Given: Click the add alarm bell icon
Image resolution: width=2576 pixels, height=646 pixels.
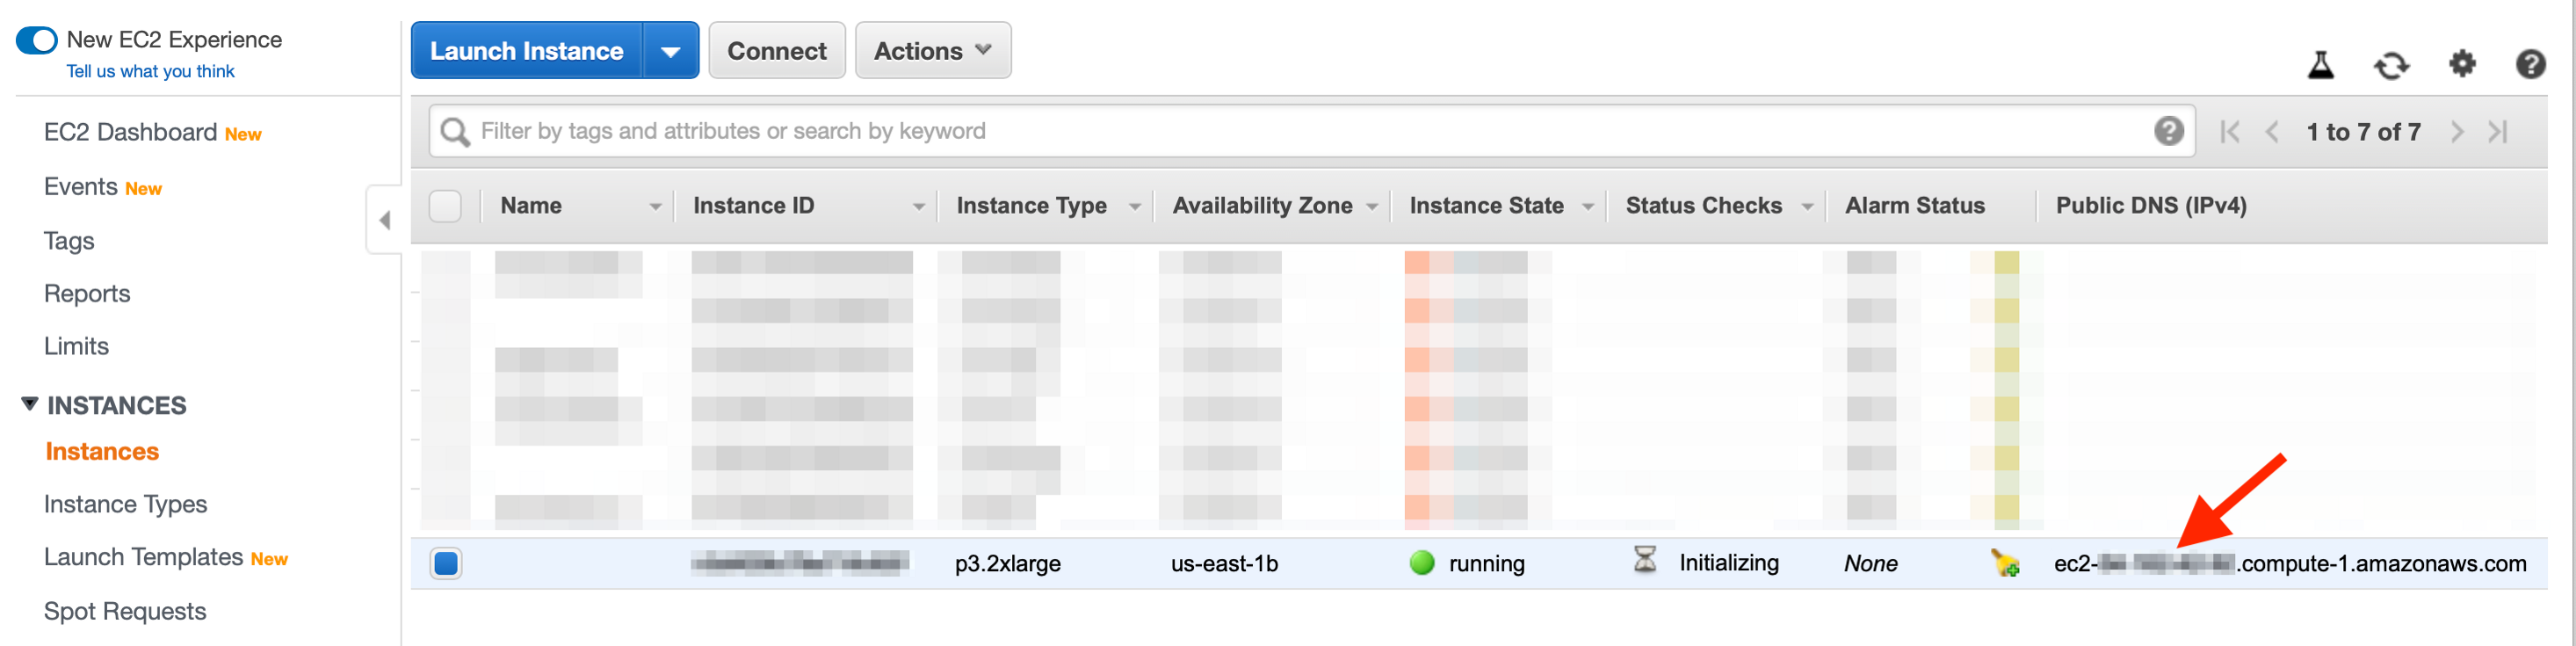Looking at the screenshot, I should click(x=2004, y=563).
